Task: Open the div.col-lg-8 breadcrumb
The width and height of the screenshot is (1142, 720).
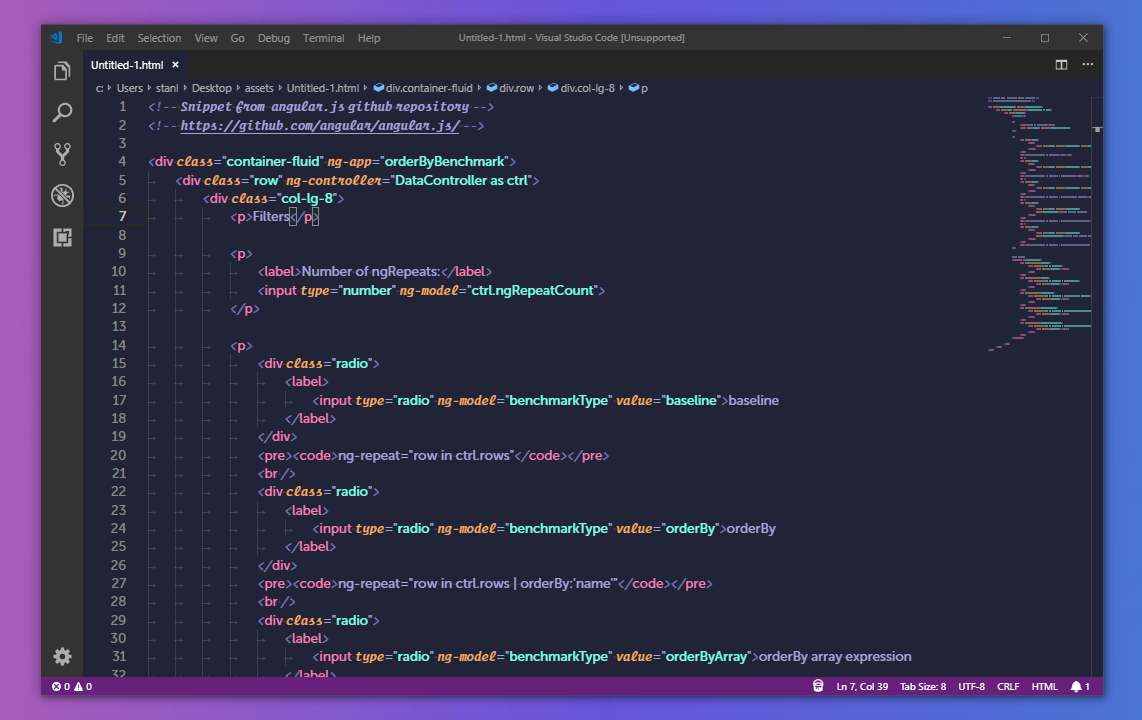Action: click(x=581, y=88)
